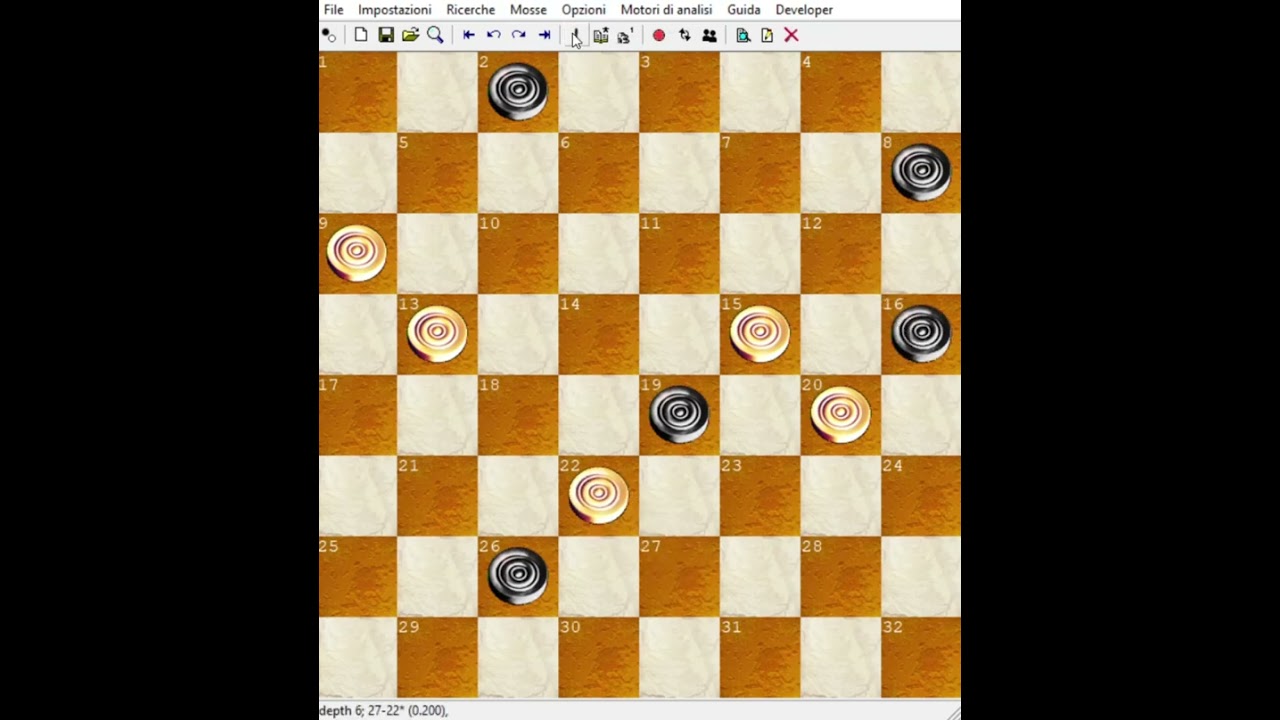Click the edit note document icon
Screen dimensions: 1280x720
pyautogui.click(x=767, y=35)
